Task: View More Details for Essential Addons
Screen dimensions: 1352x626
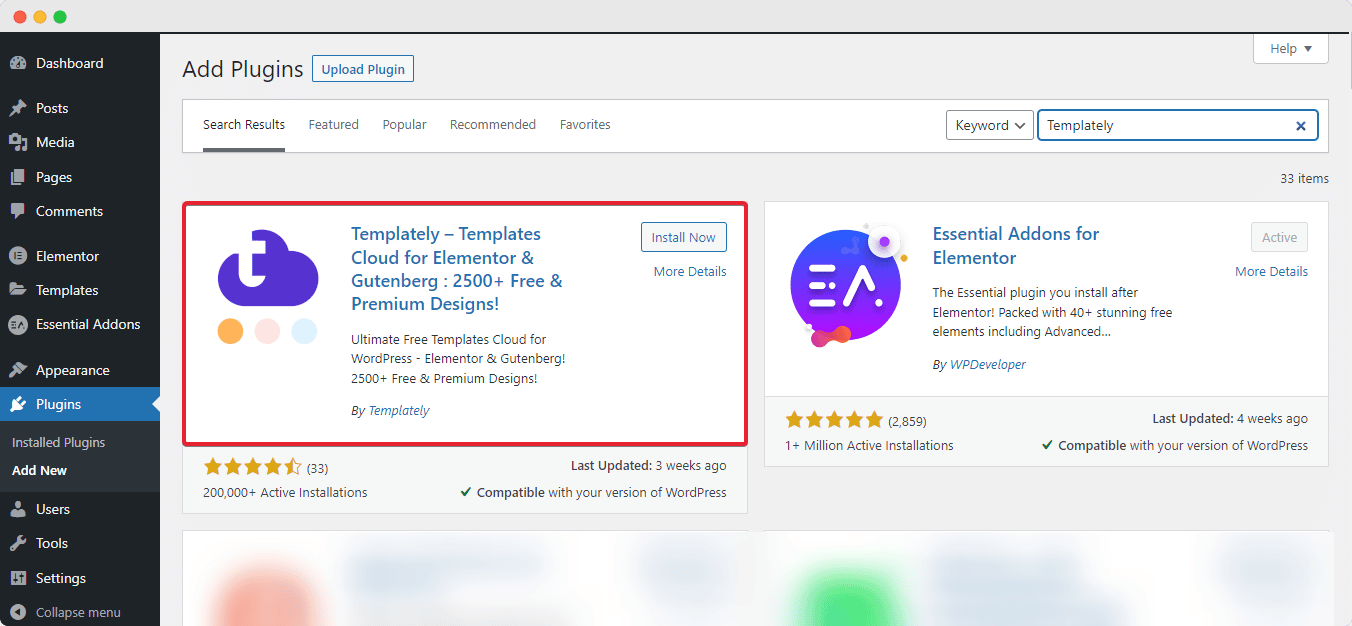Action: point(1271,272)
